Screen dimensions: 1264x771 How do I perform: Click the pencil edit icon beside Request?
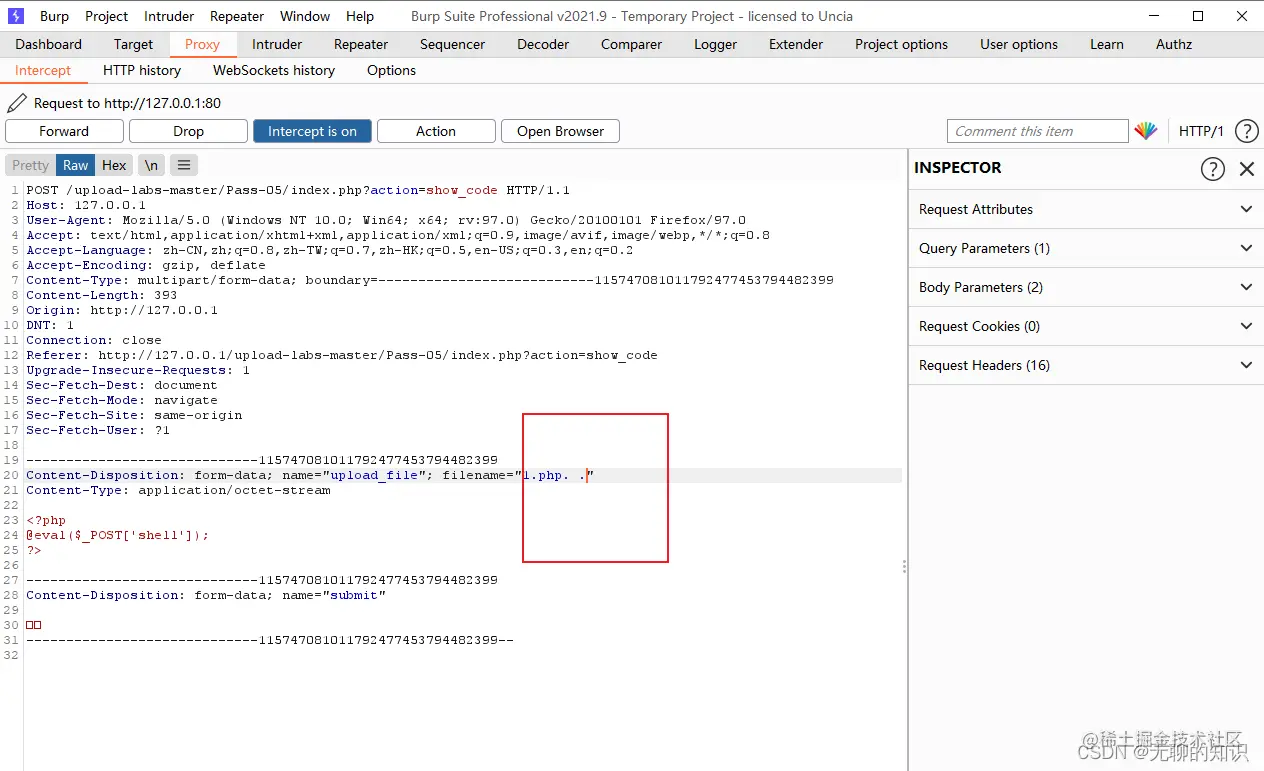pos(17,103)
